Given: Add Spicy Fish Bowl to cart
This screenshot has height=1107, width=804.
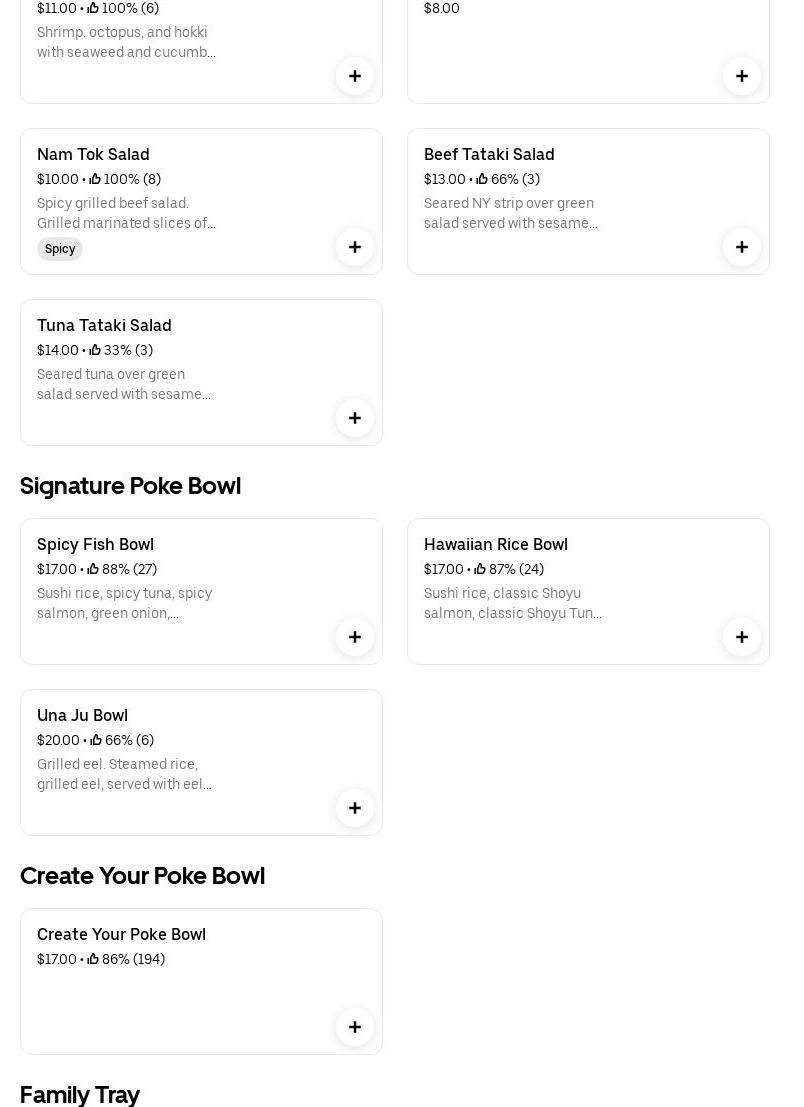Looking at the screenshot, I should [x=355, y=637].
